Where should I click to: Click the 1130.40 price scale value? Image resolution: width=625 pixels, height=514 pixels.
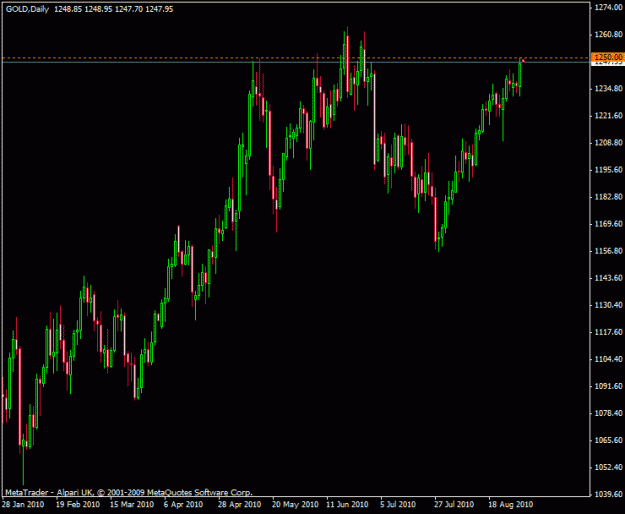click(x=608, y=305)
